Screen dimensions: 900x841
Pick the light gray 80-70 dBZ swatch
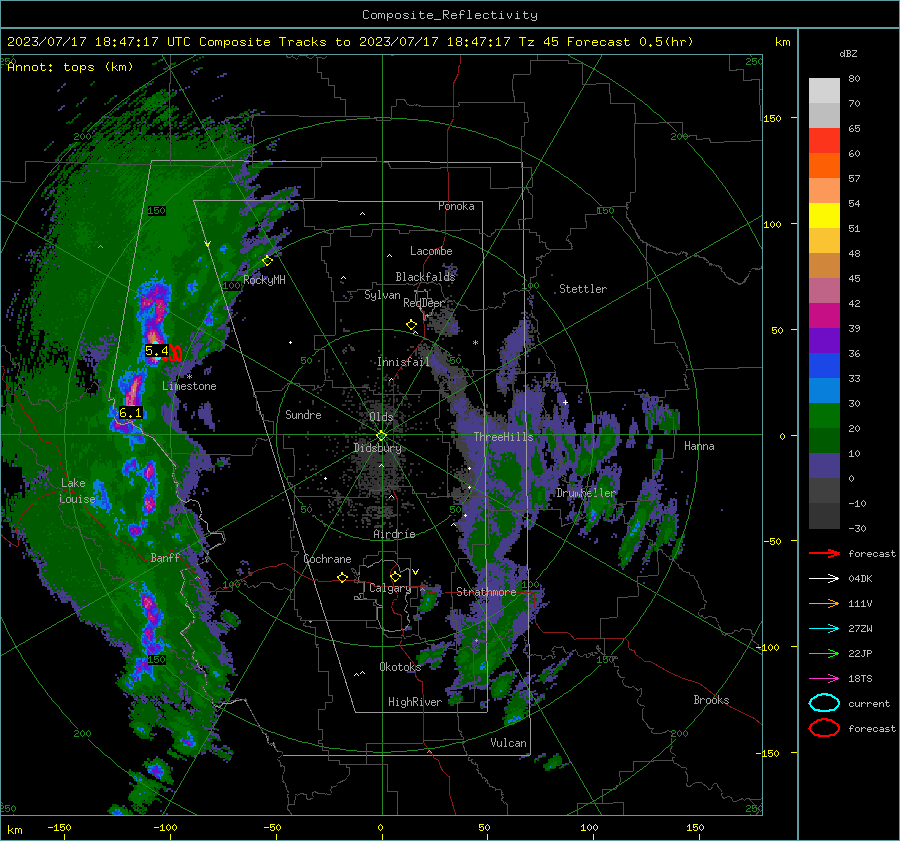click(824, 91)
